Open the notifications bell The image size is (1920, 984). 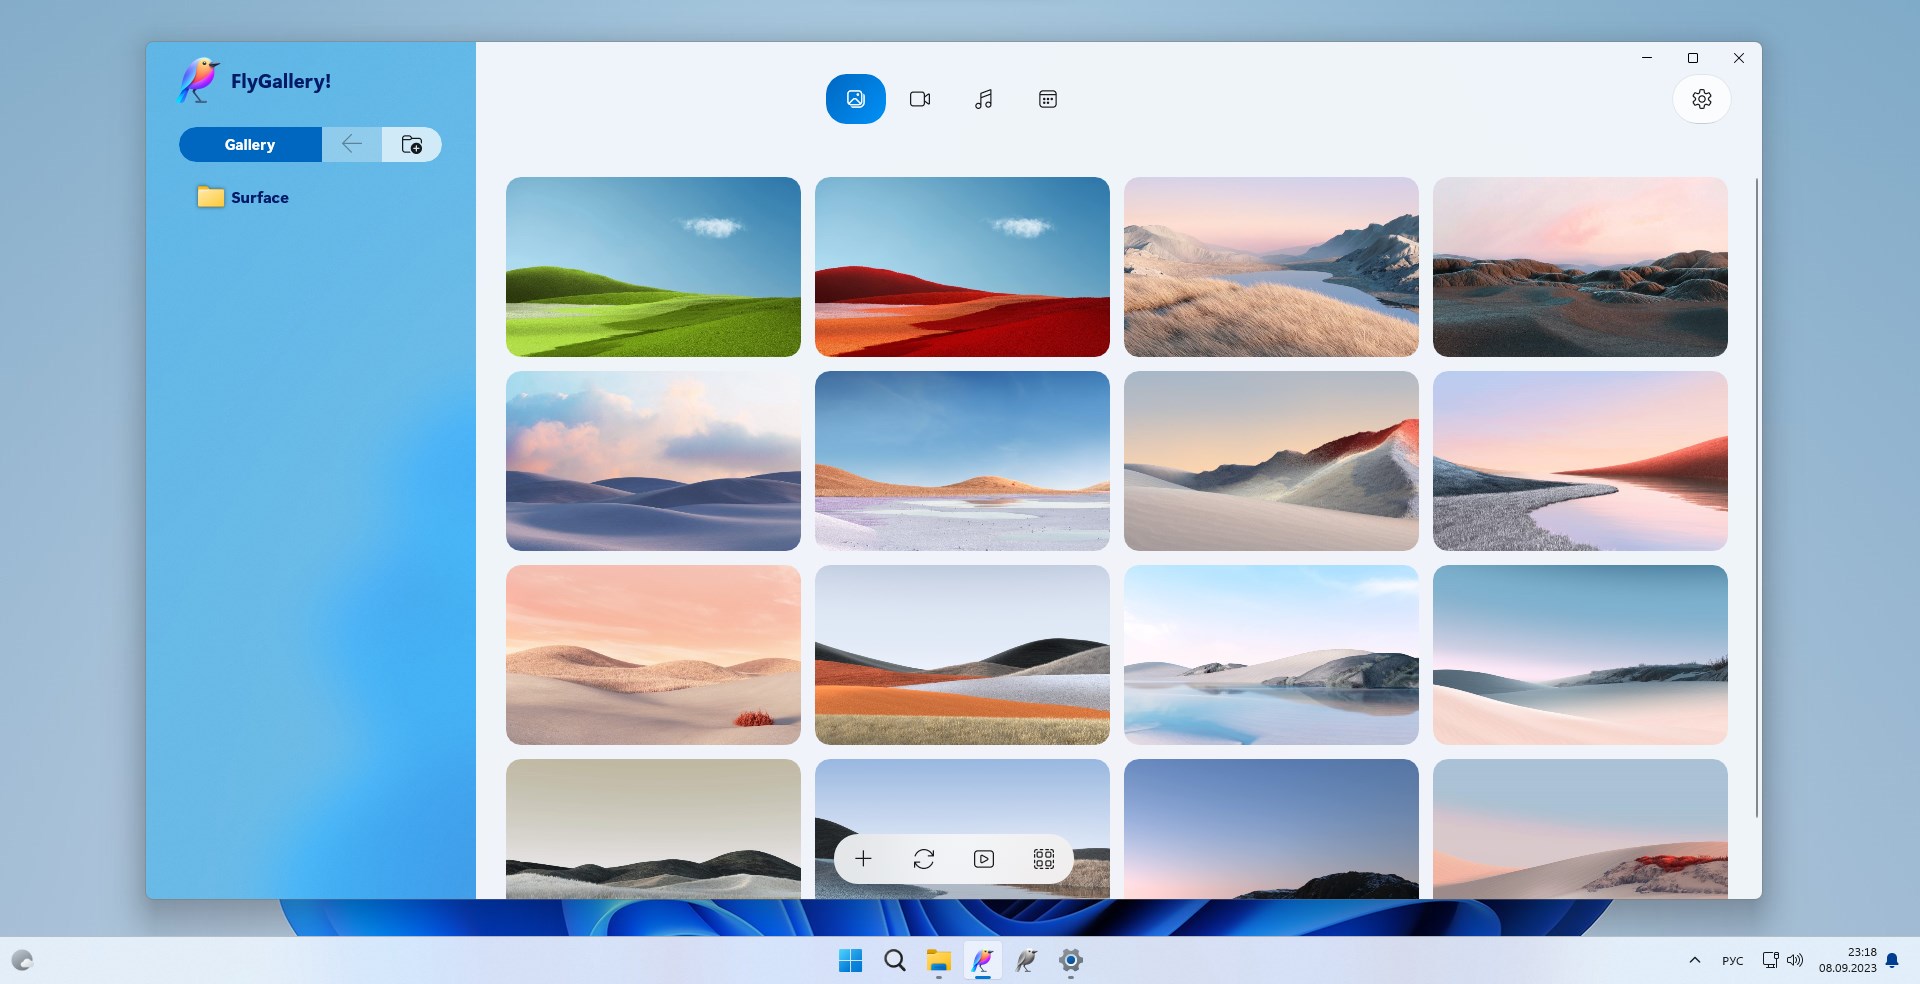tap(1892, 960)
